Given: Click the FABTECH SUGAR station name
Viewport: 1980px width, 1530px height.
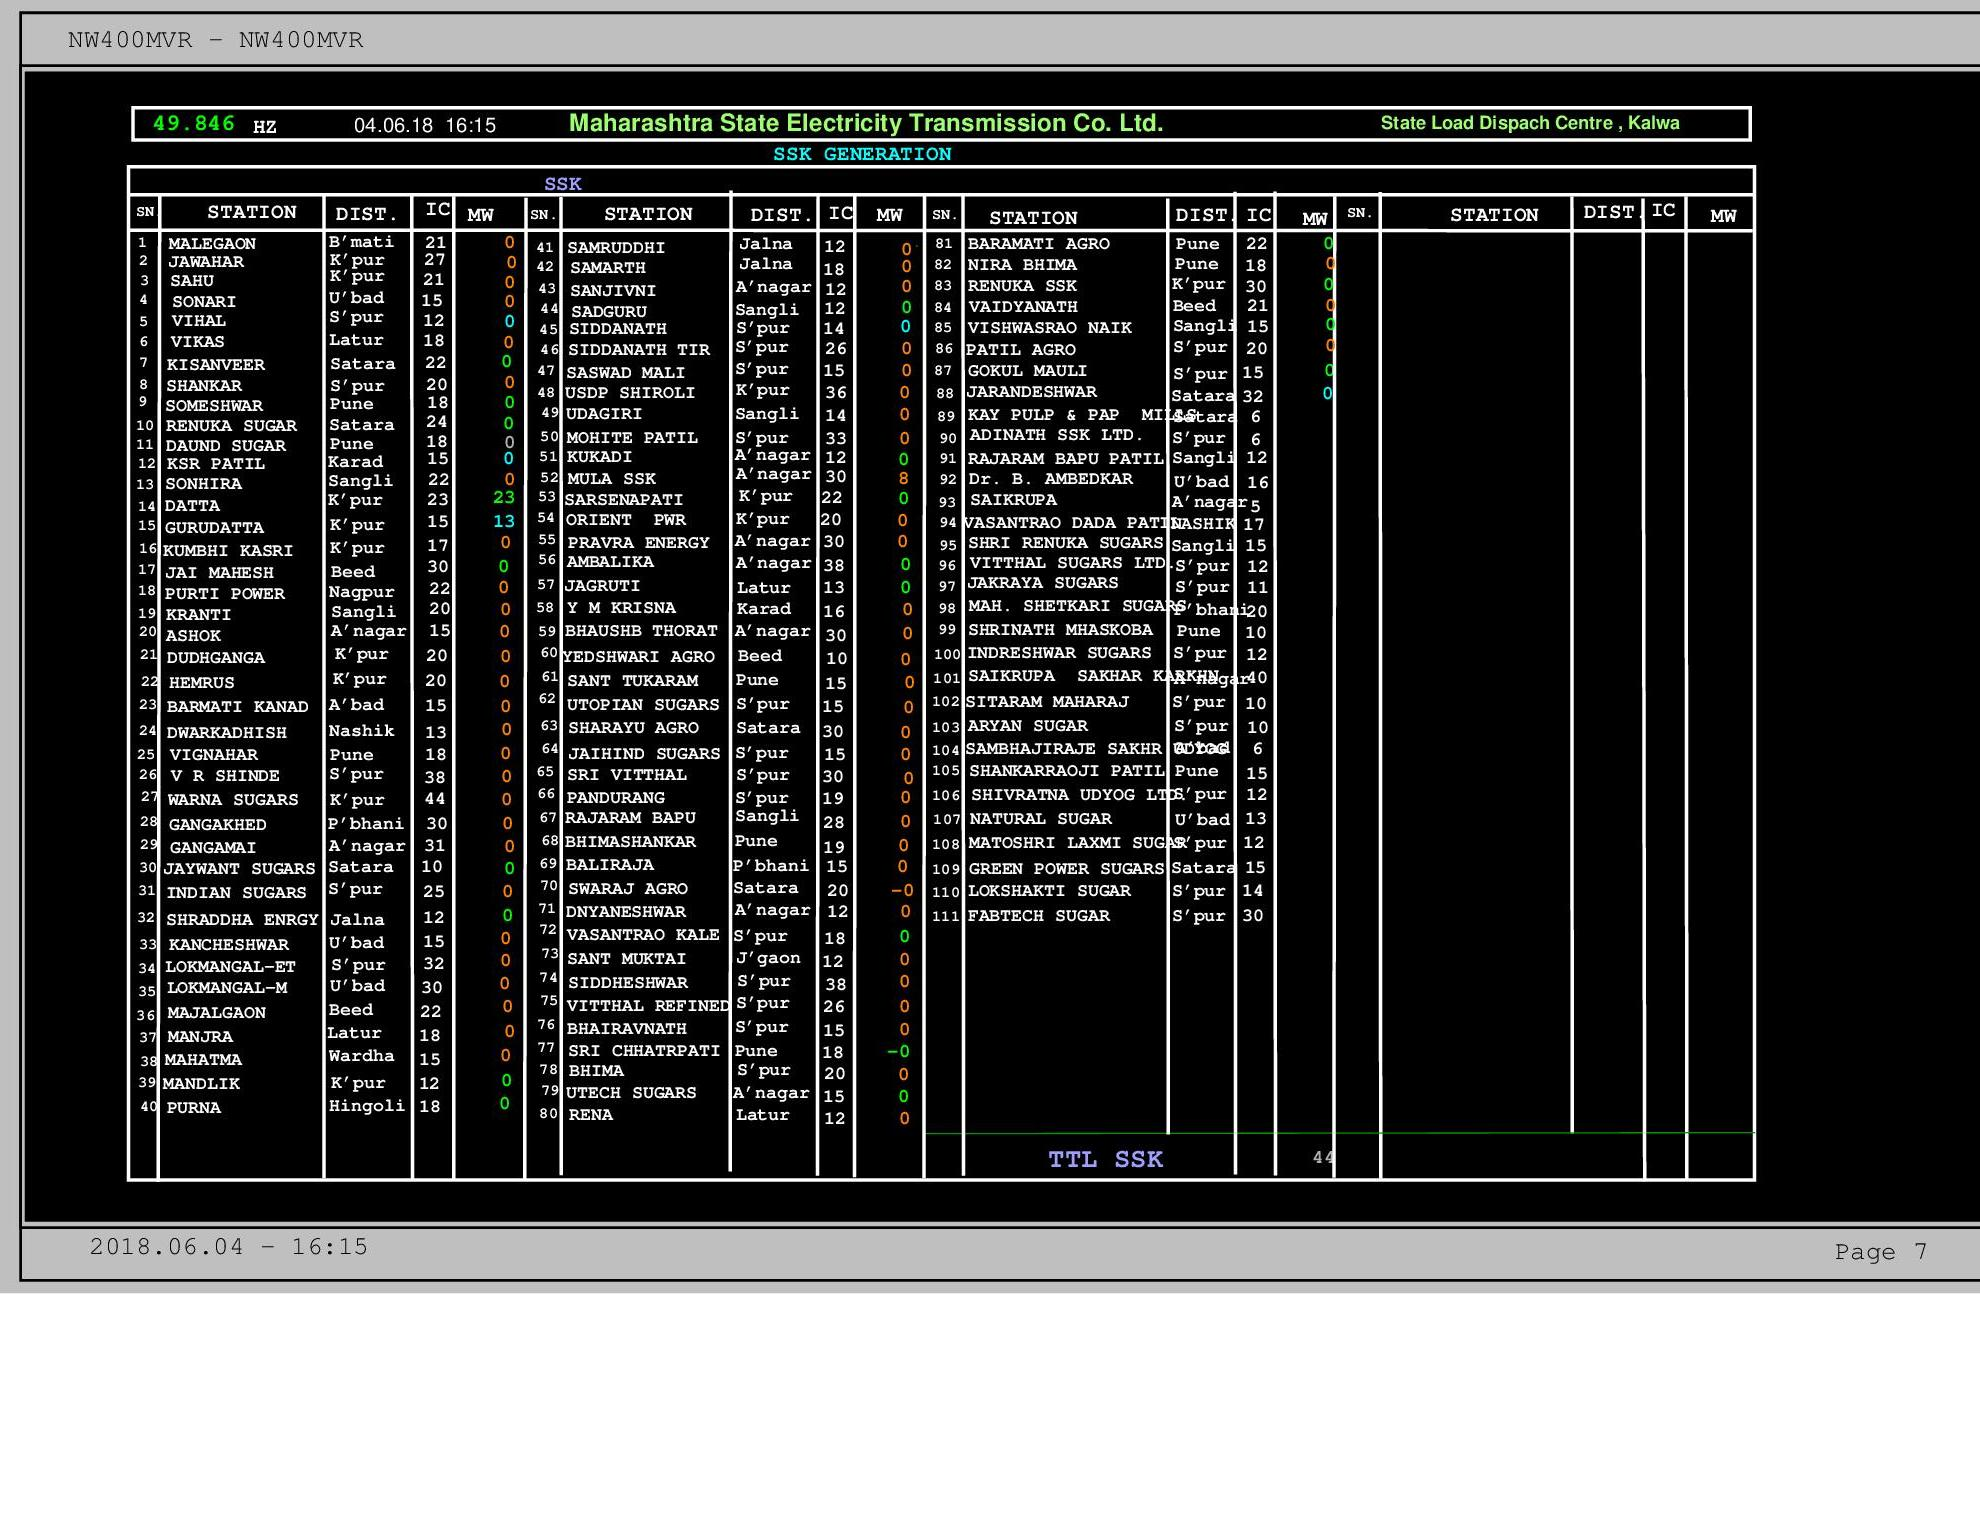Looking at the screenshot, I should pyautogui.click(x=1038, y=916).
